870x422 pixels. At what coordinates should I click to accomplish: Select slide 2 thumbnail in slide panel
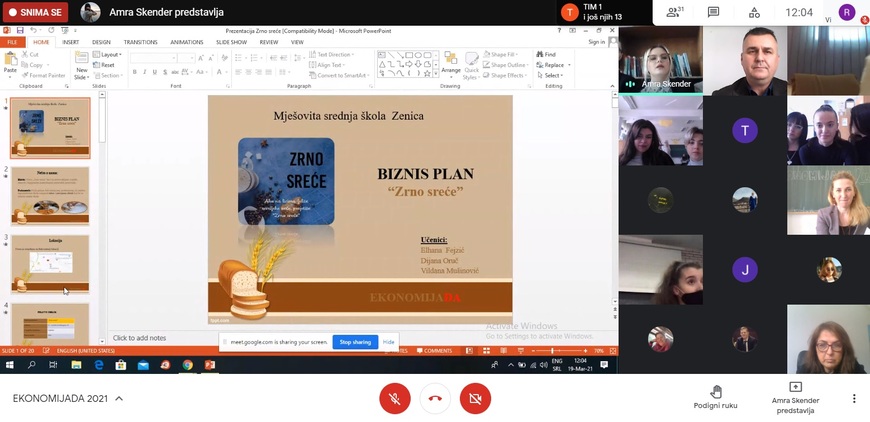(x=50, y=196)
